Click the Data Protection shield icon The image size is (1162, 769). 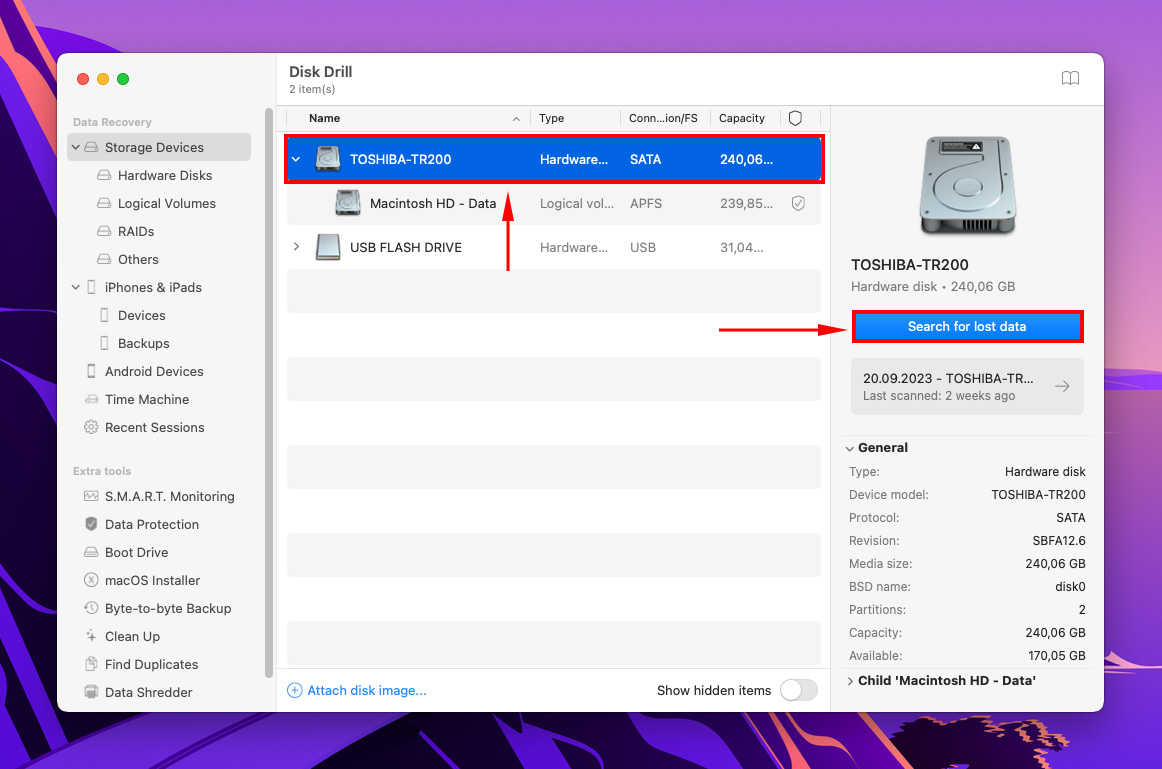coord(91,525)
